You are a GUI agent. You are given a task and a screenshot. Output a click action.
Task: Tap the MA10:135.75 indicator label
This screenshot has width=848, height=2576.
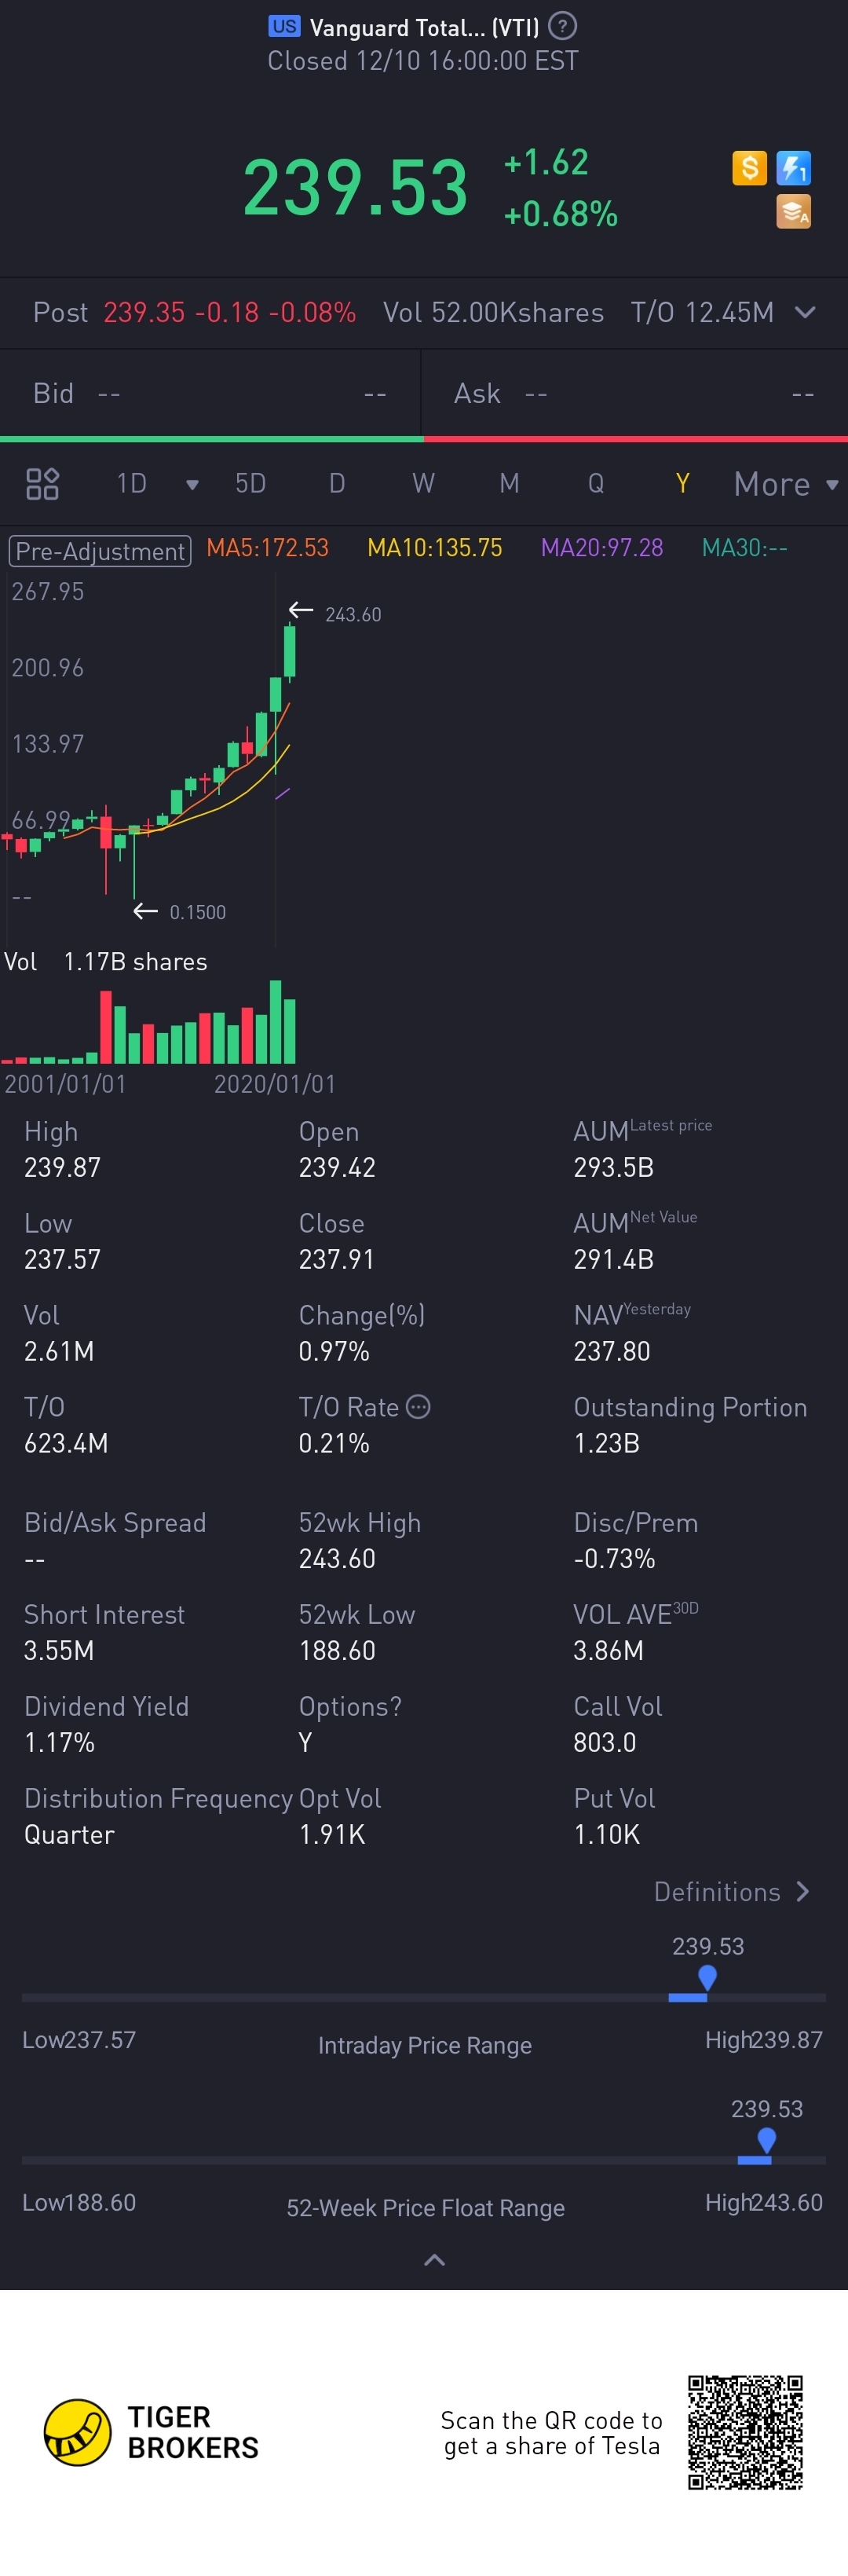click(x=434, y=548)
